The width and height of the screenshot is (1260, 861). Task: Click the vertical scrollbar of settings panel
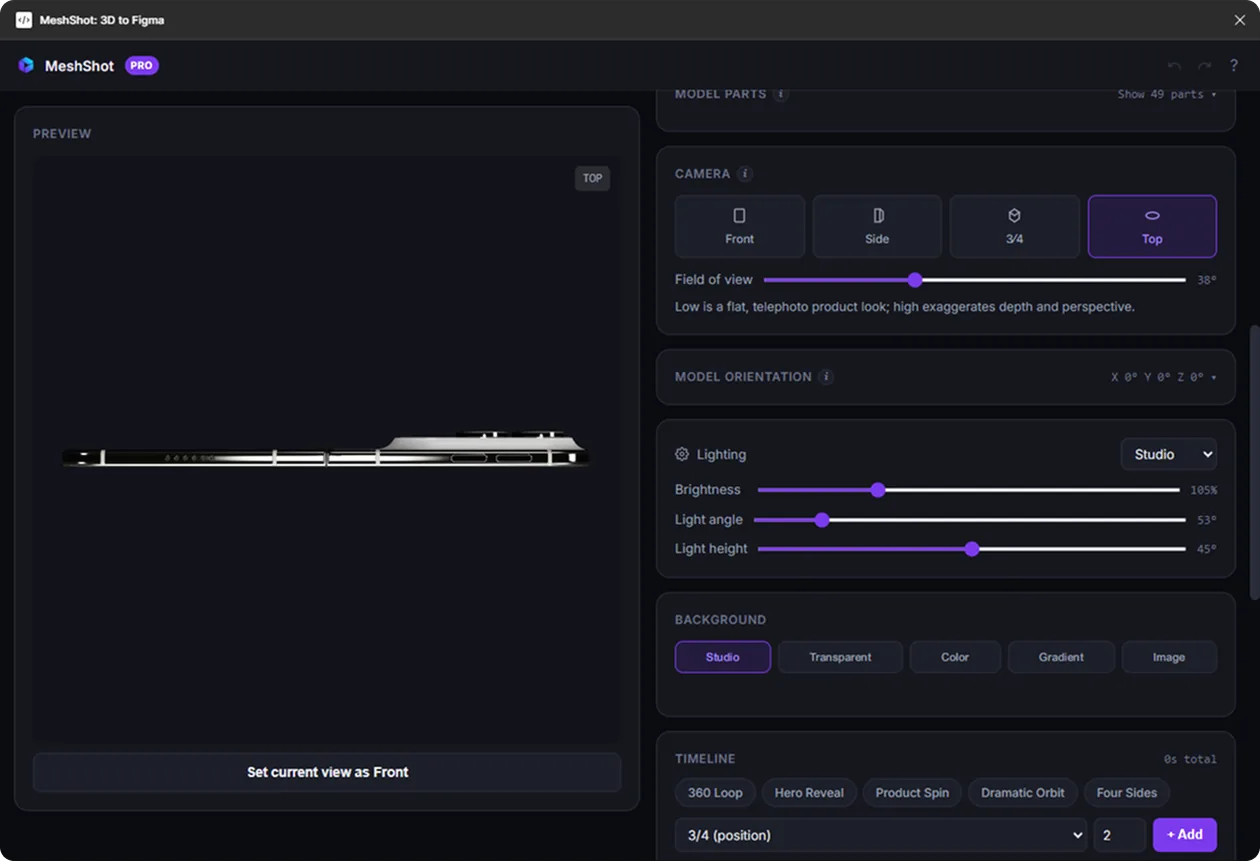click(1254, 462)
